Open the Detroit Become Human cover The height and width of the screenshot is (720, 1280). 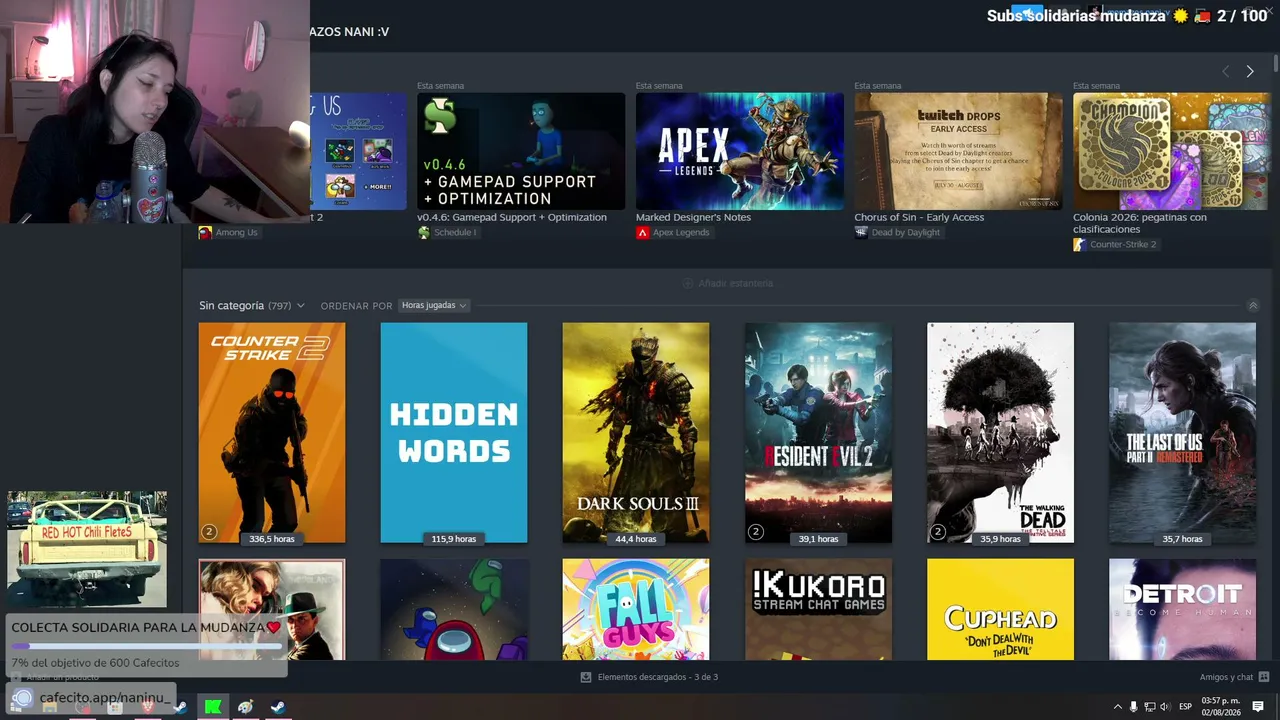tap(1182, 609)
